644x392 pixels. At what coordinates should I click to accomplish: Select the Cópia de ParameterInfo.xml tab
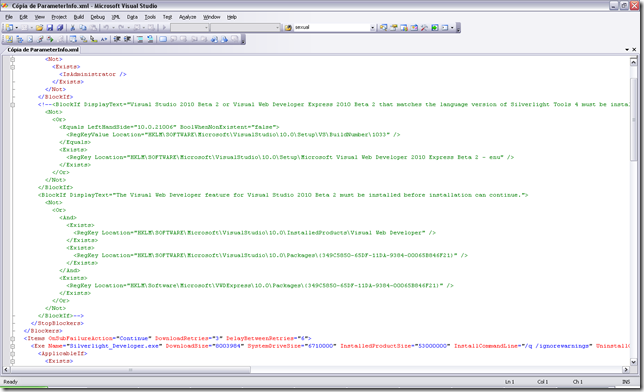pos(43,50)
